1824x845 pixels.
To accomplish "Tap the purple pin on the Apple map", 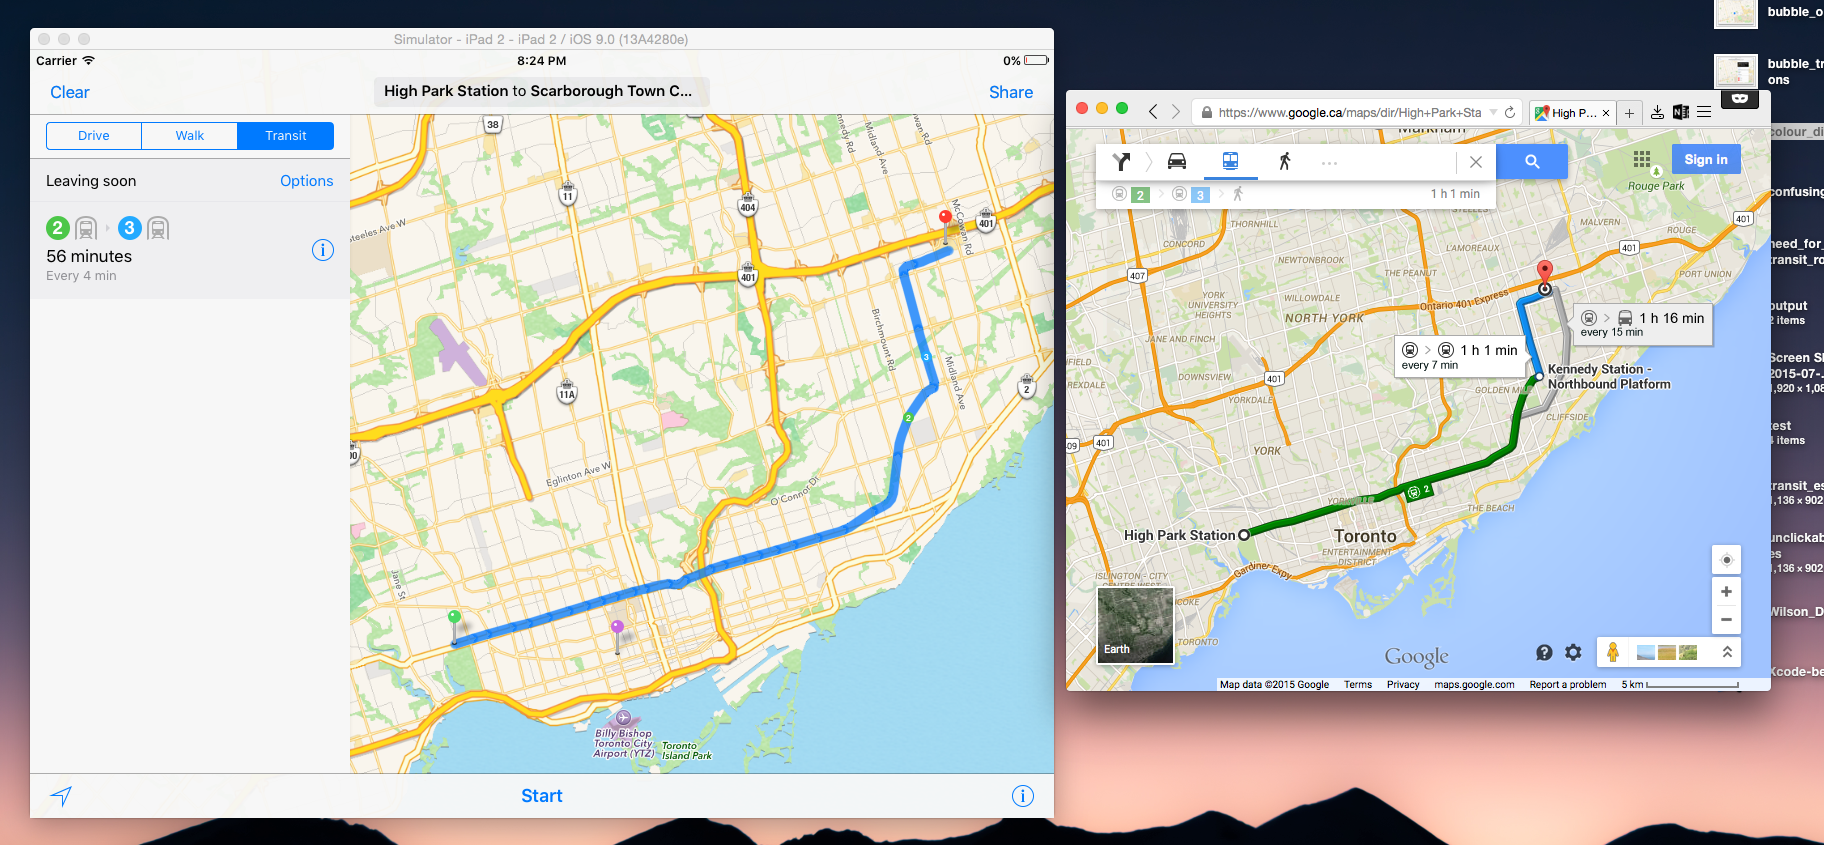I will [617, 635].
